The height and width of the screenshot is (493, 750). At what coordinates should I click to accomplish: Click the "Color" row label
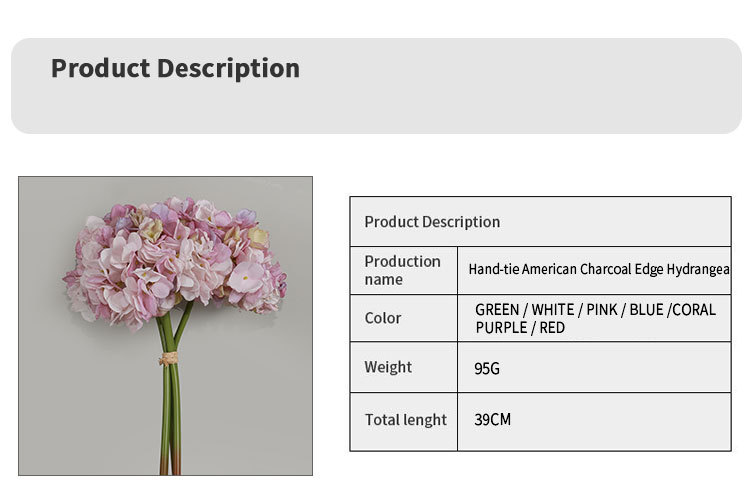click(382, 318)
